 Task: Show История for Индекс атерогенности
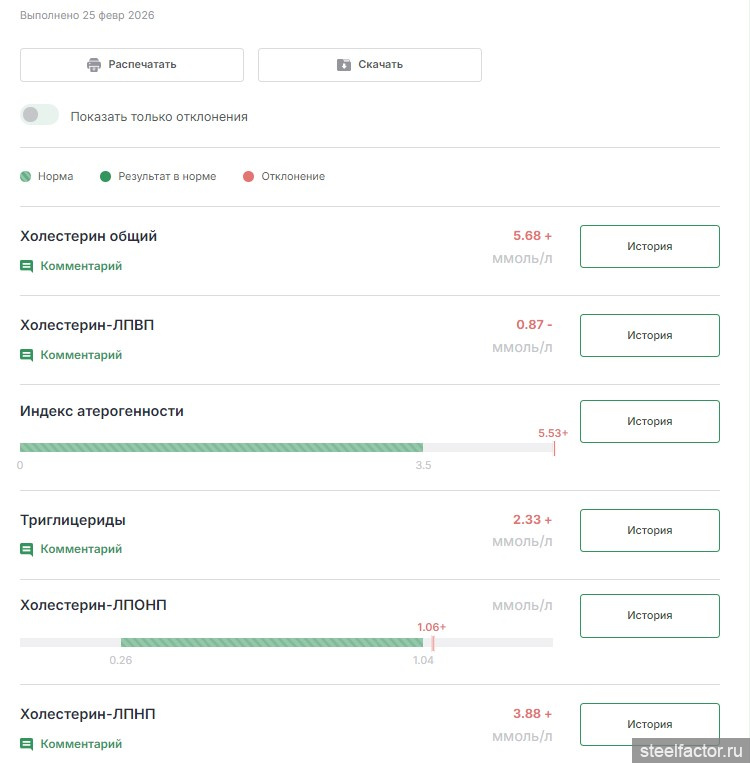(649, 421)
